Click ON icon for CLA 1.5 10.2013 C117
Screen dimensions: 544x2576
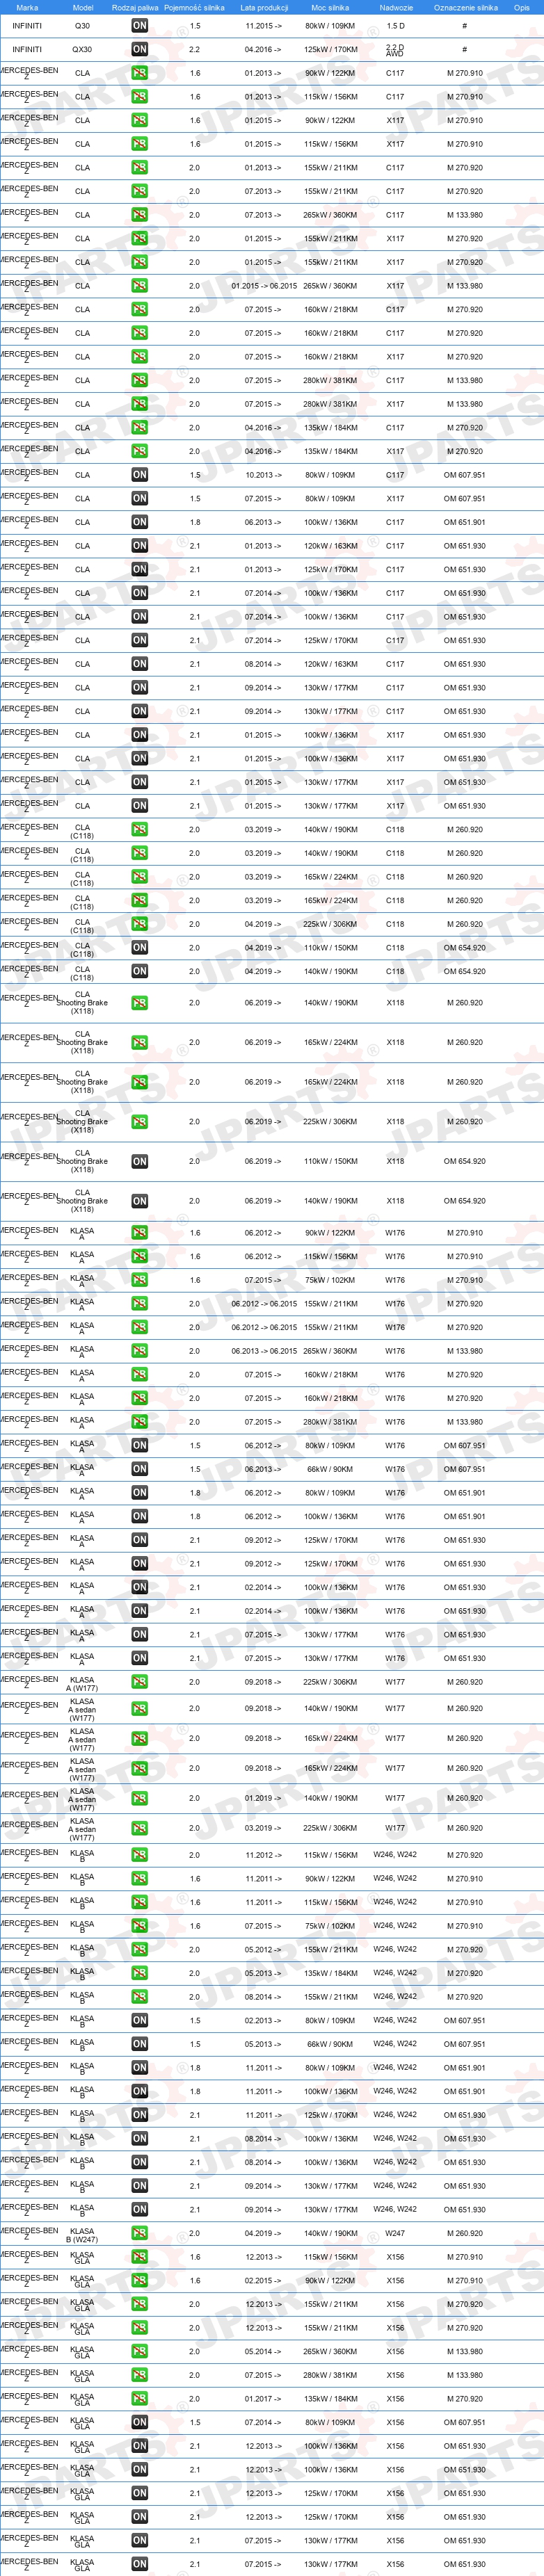(x=139, y=475)
